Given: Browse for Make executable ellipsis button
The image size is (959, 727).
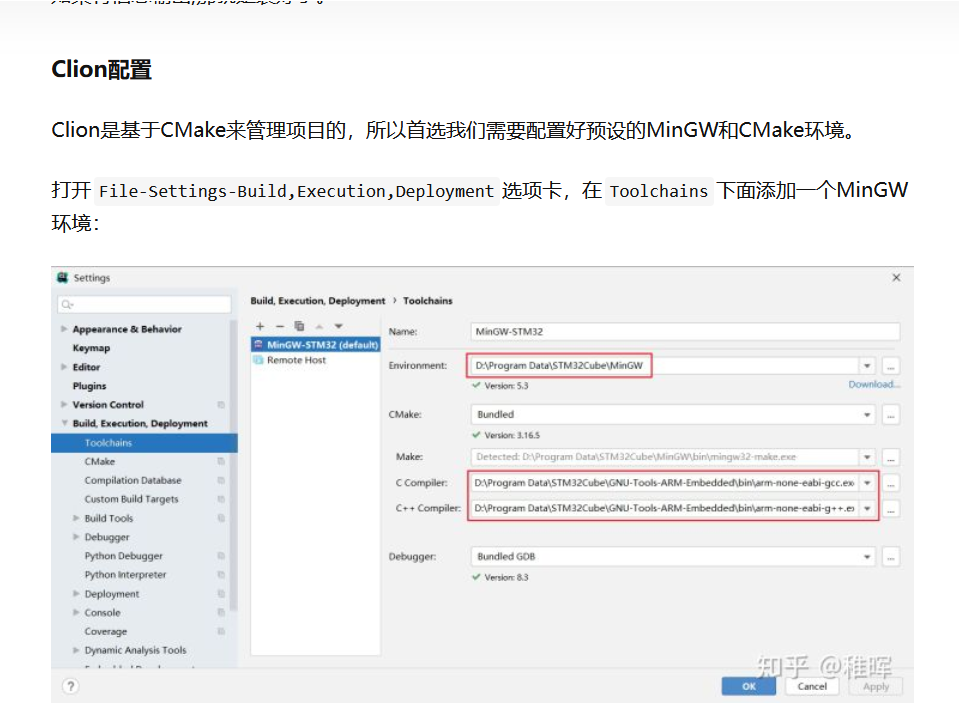Looking at the screenshot, I should (890, 457).
